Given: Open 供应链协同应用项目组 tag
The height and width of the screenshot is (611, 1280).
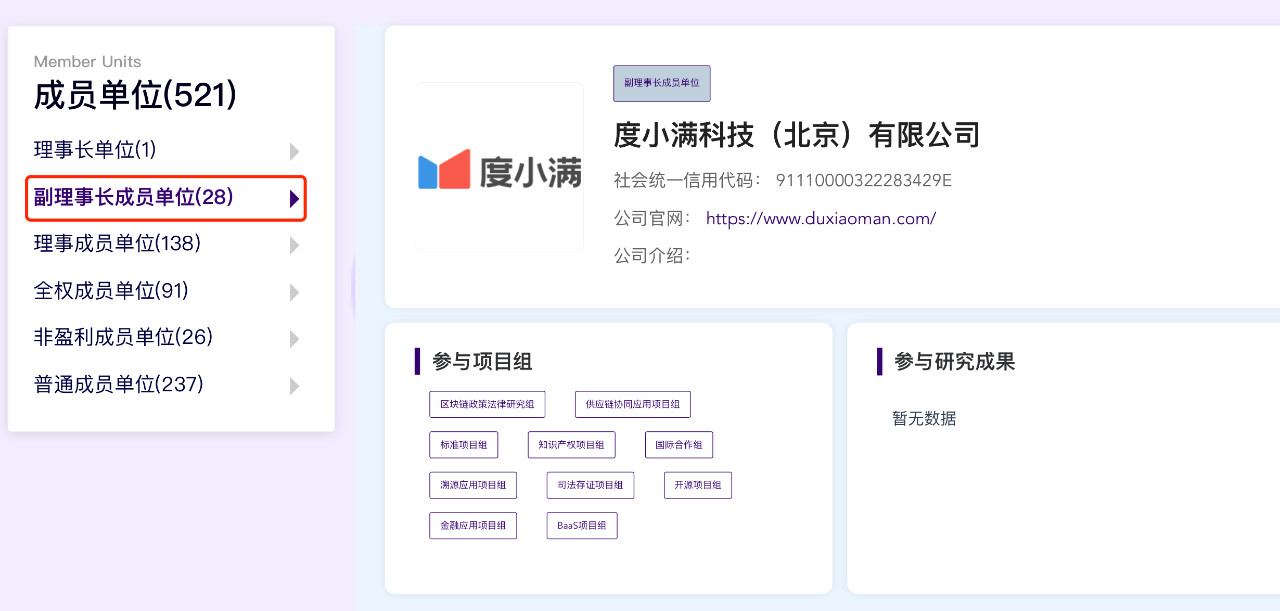Looking at the screenshot, I should click(633, 404).
